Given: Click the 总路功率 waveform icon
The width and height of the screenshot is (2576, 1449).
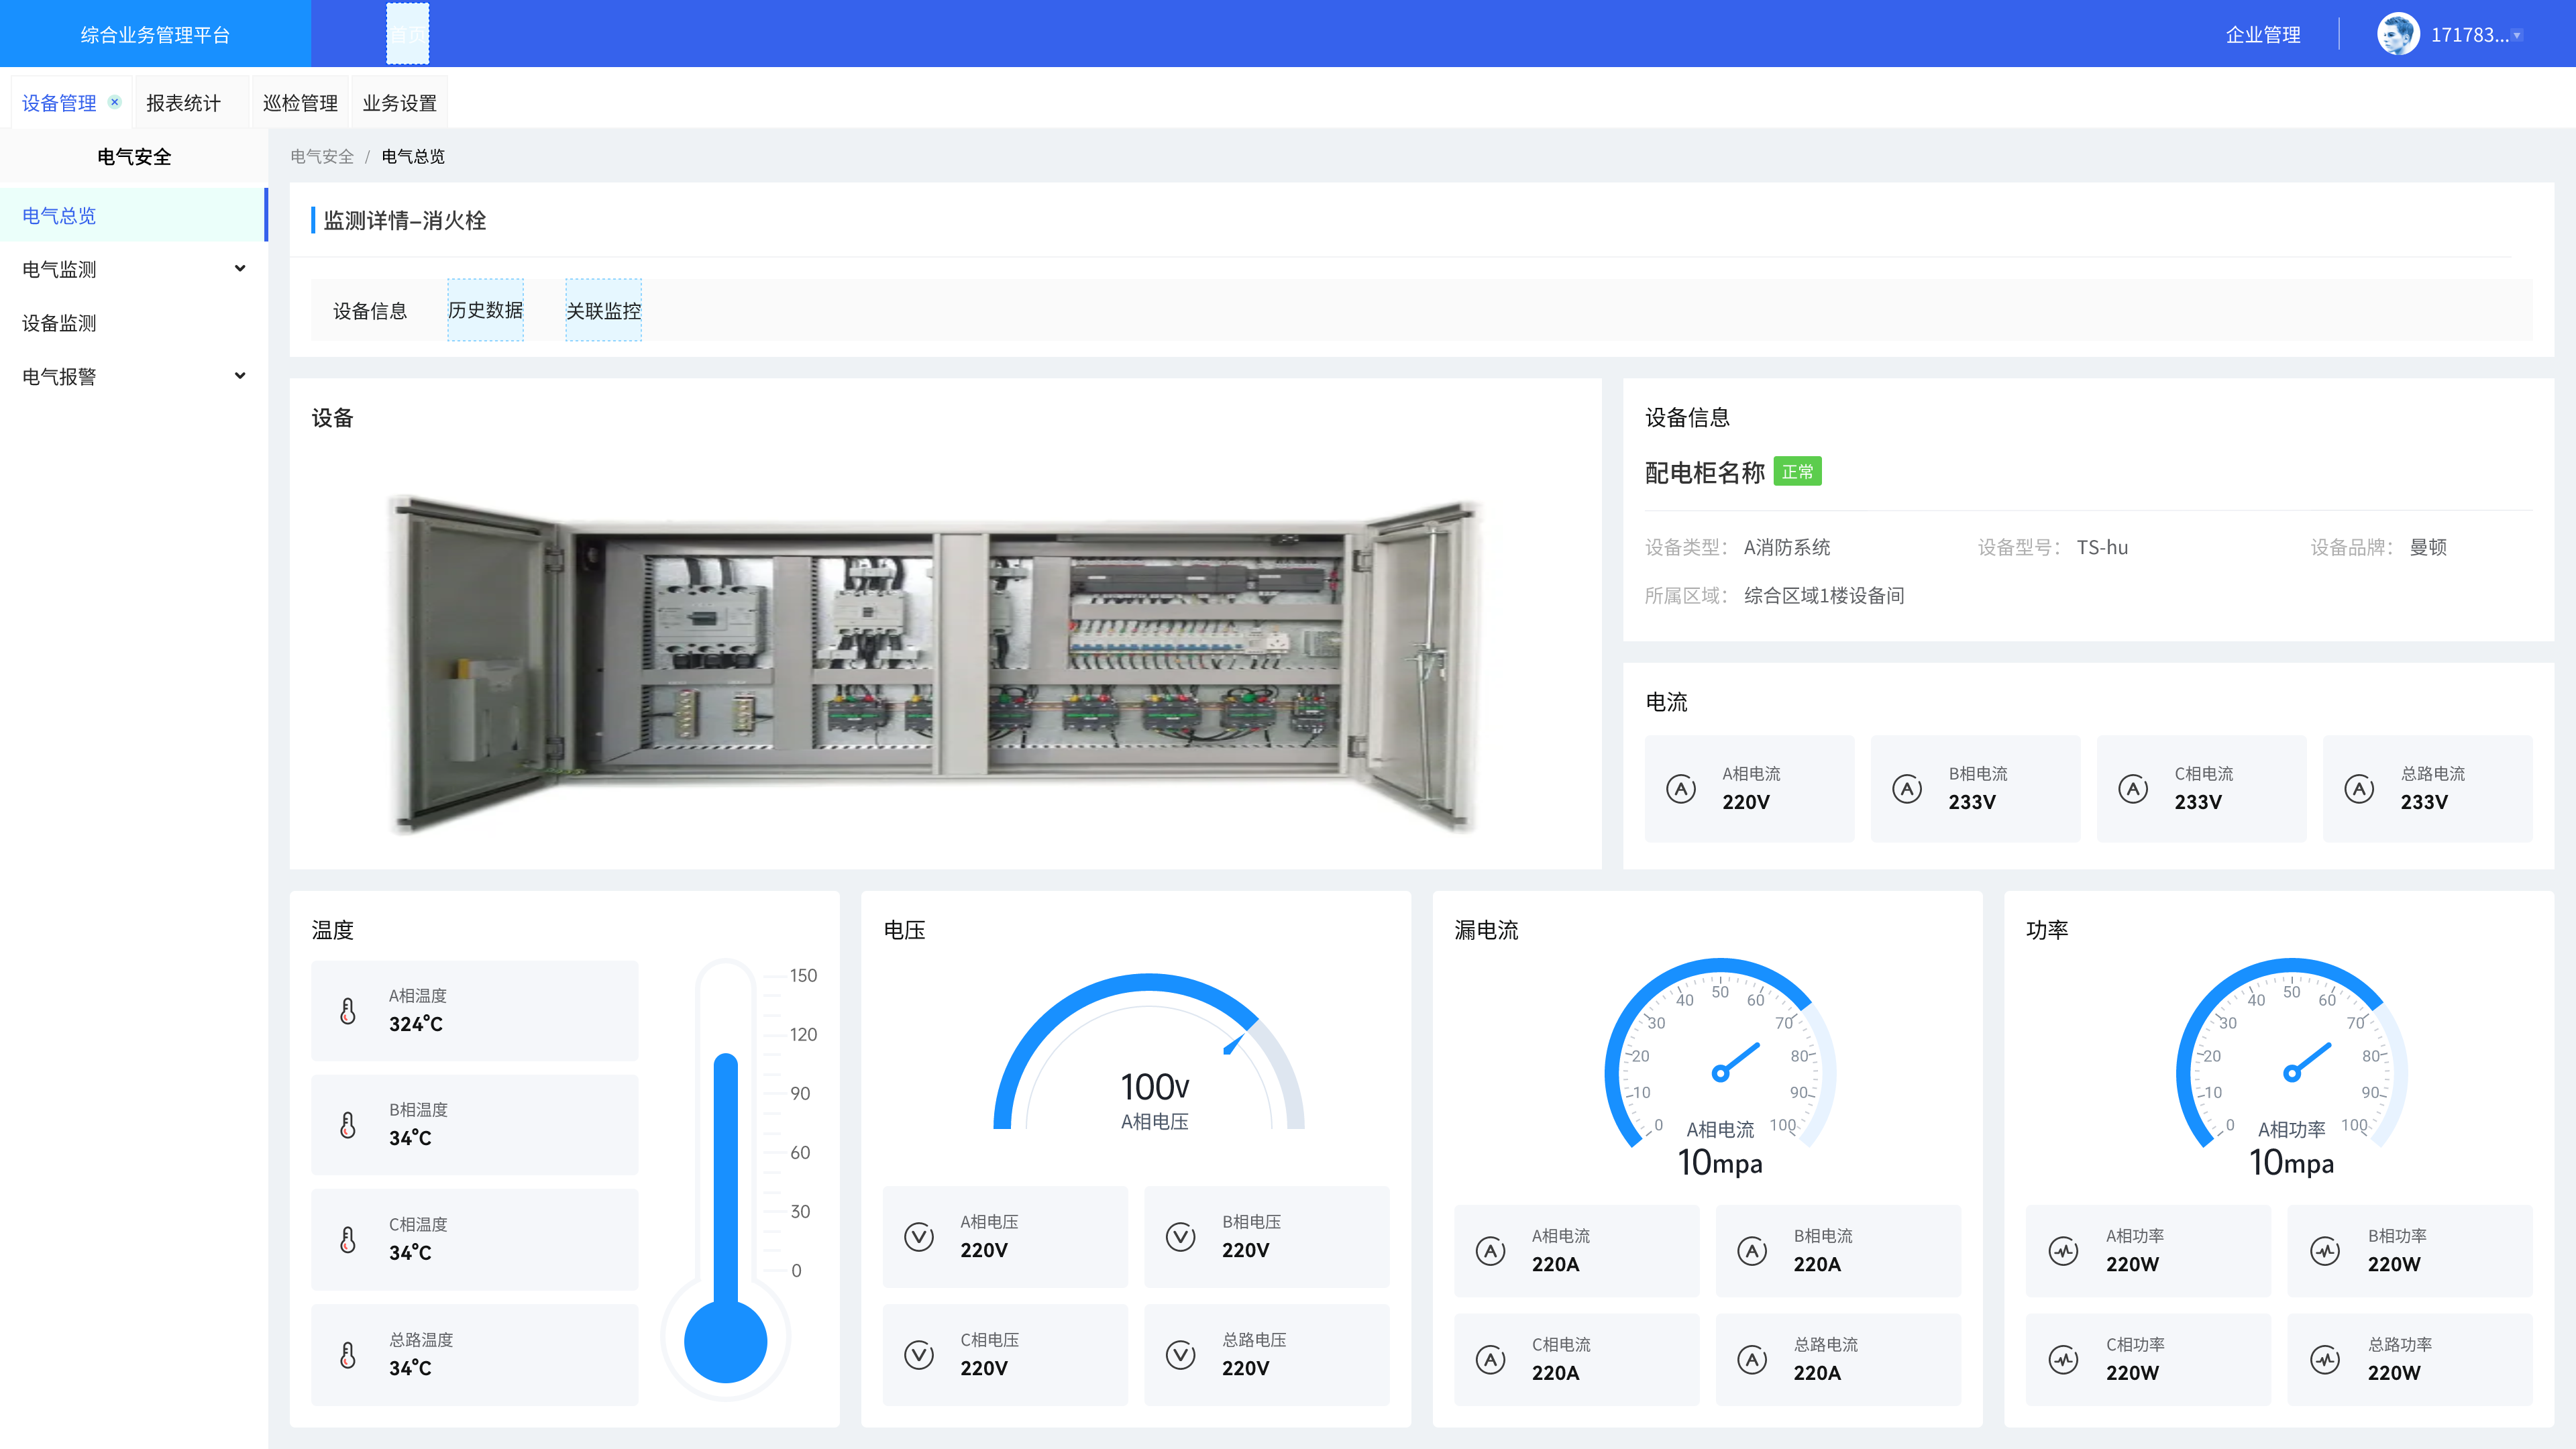Looking at the screenshot, I should coord(2325,1360).
